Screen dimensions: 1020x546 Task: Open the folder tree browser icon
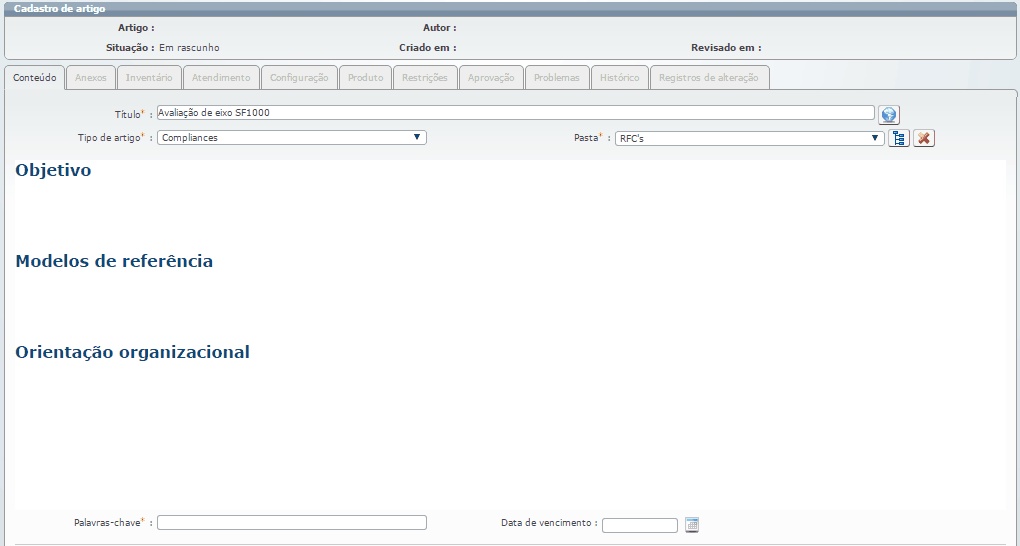coord(899,138)
